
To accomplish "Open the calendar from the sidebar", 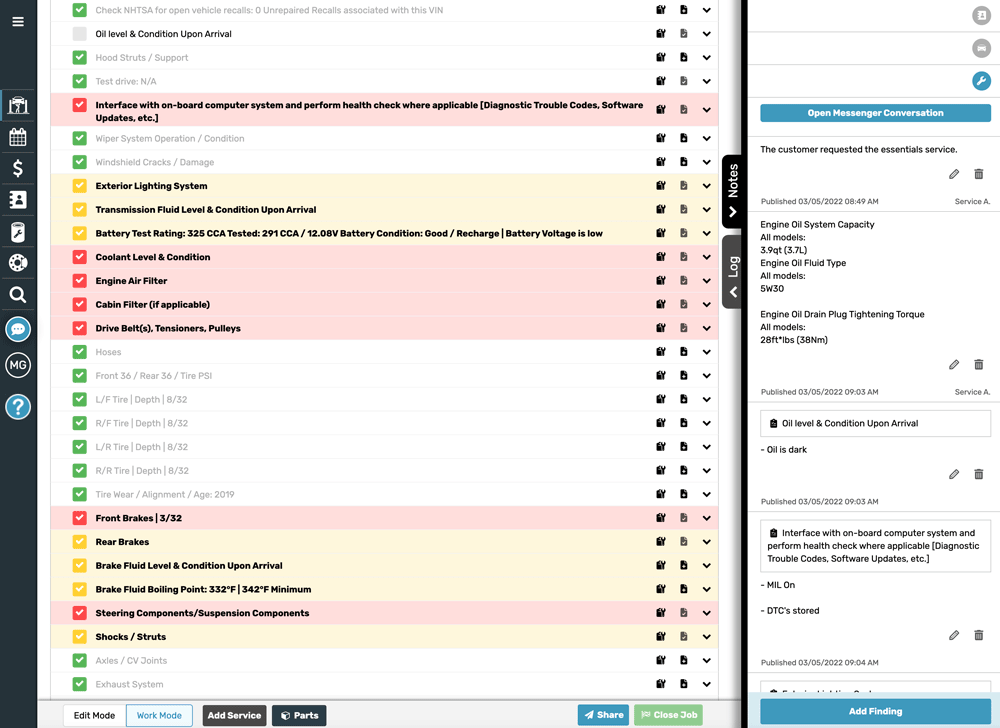I will click(18, 137).
